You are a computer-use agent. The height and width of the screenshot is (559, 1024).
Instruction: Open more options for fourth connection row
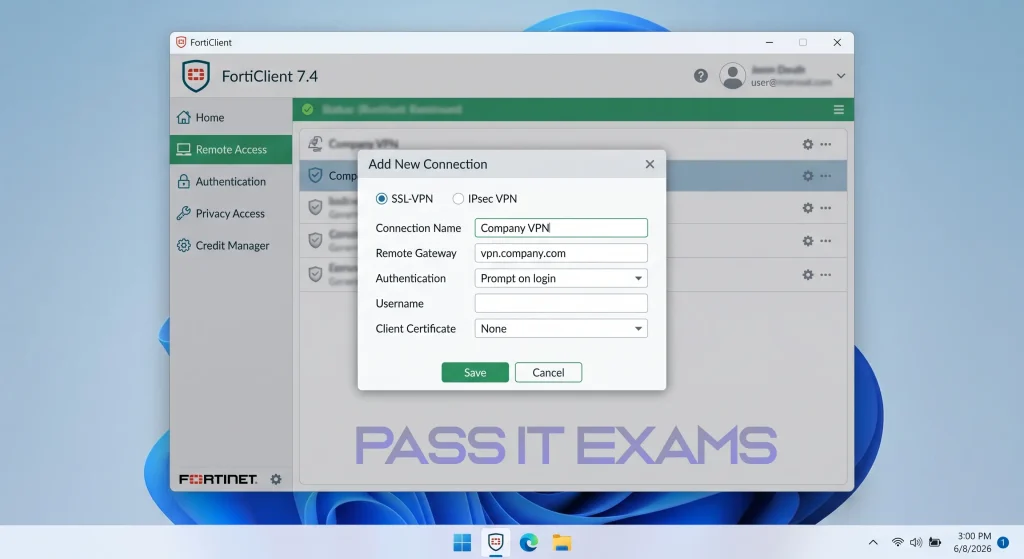826,241
